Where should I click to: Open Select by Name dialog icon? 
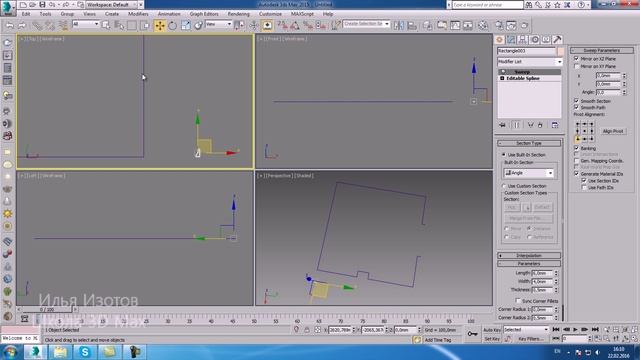point(119,25)
